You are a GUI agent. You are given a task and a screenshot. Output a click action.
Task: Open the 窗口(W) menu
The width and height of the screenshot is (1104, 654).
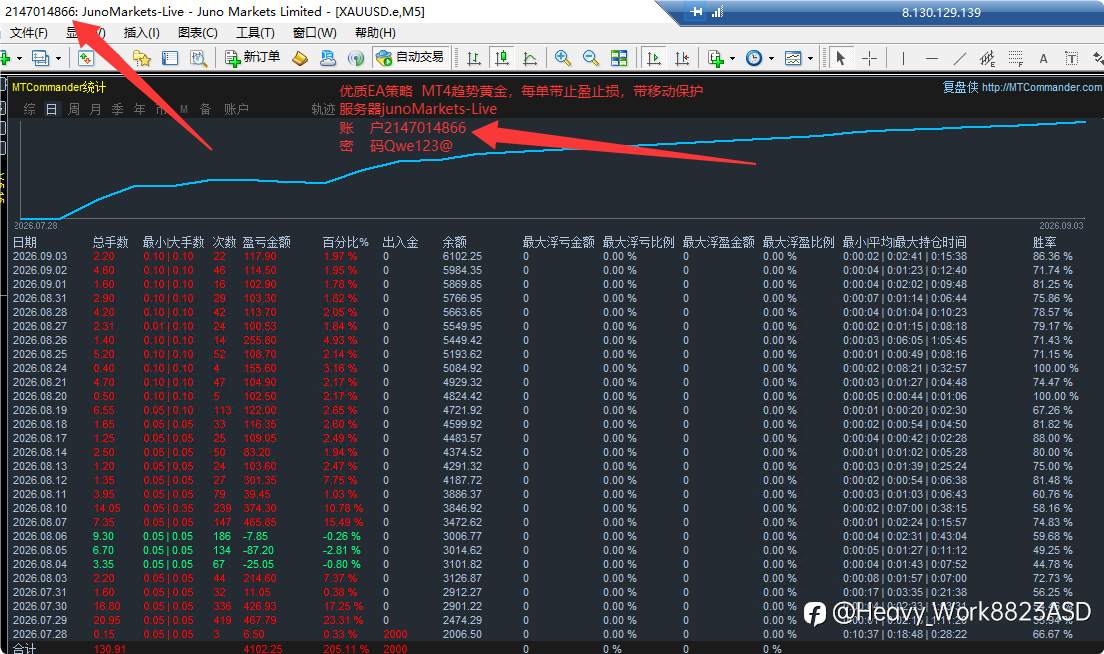(x=315, y=33)
